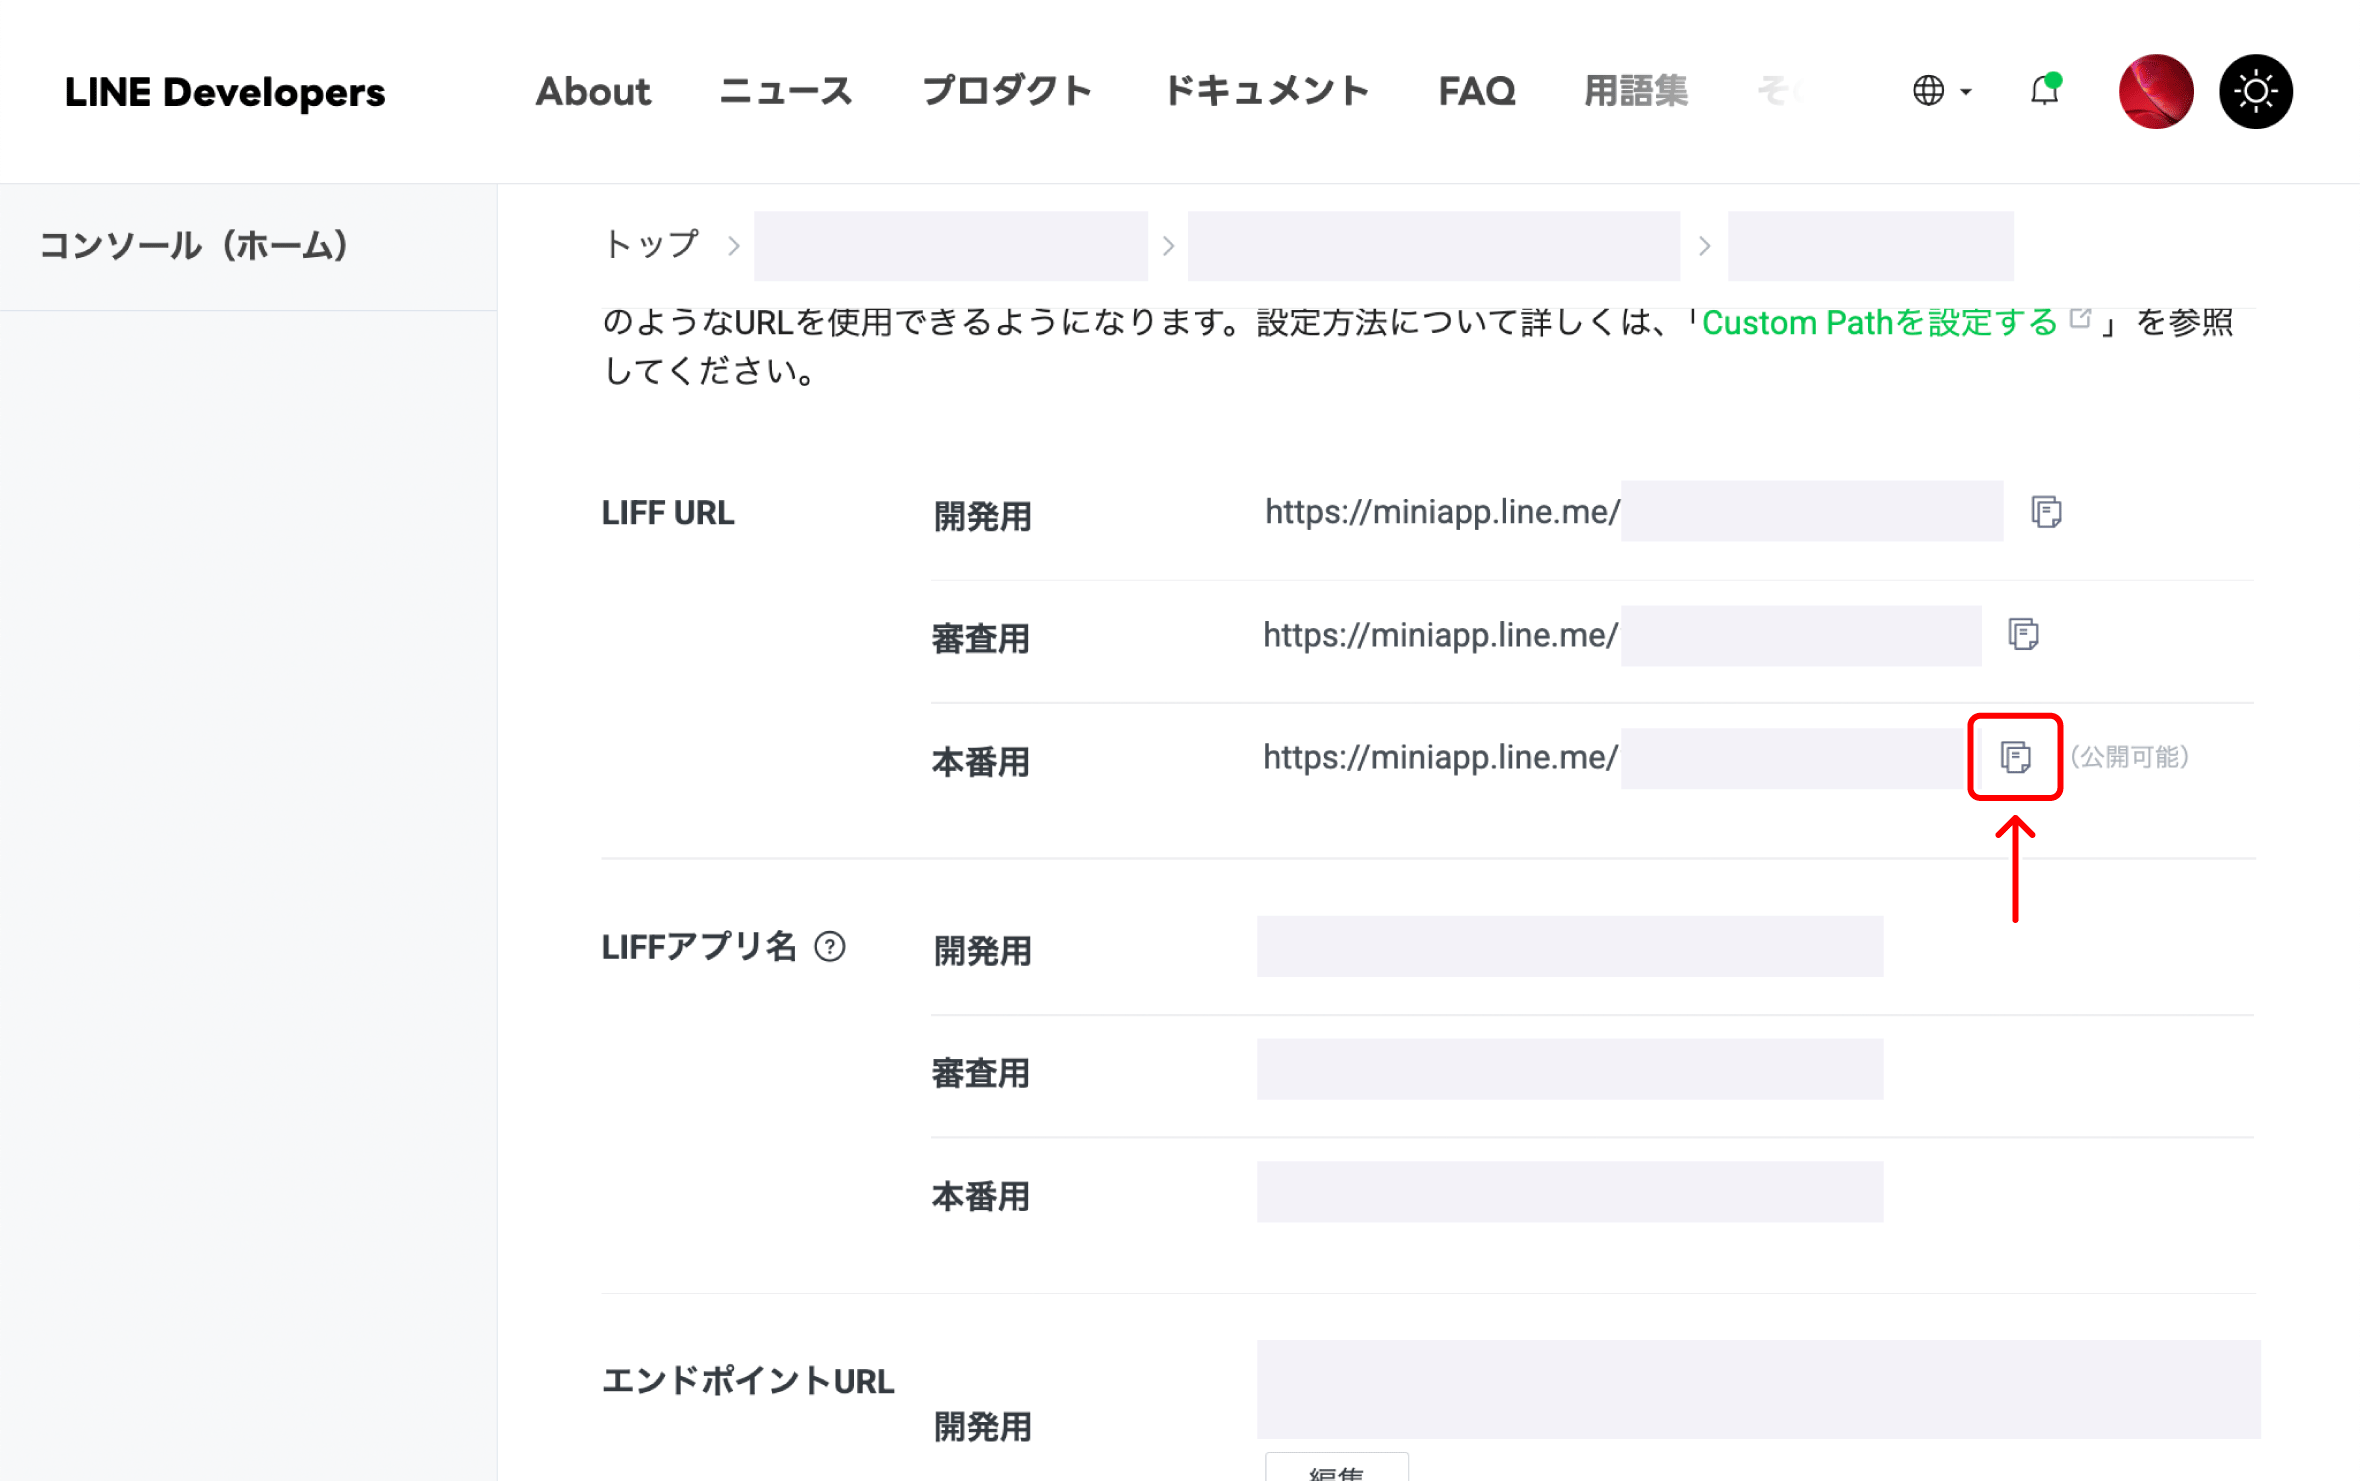Open the profile avatar menu
This screenshot has height=1481, width=2360.
[x=2155, y=91]
